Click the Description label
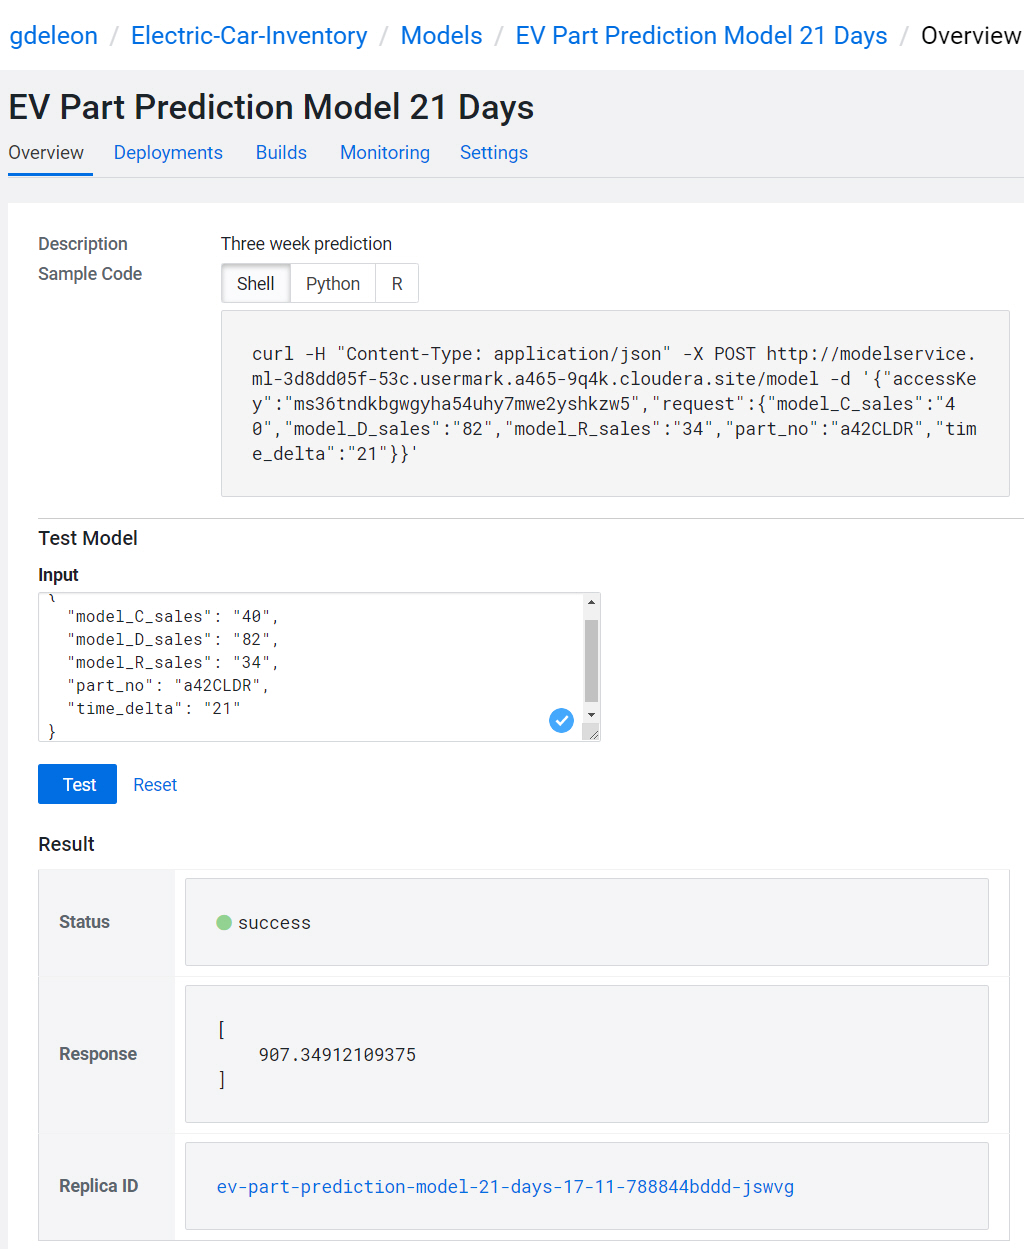 (x=83, y=244)
